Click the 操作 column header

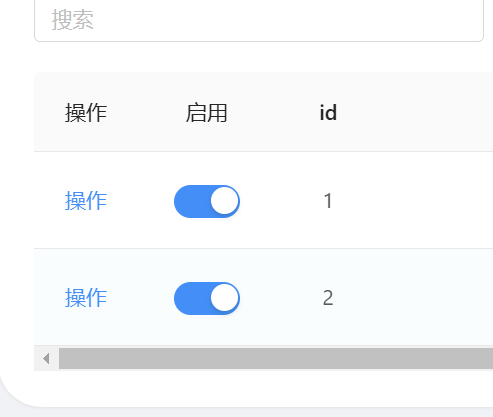tap(86, 113)
